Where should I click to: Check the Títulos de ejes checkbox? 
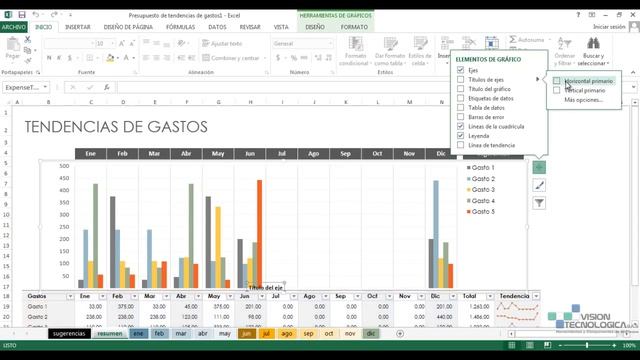click(x=460, y=80)
